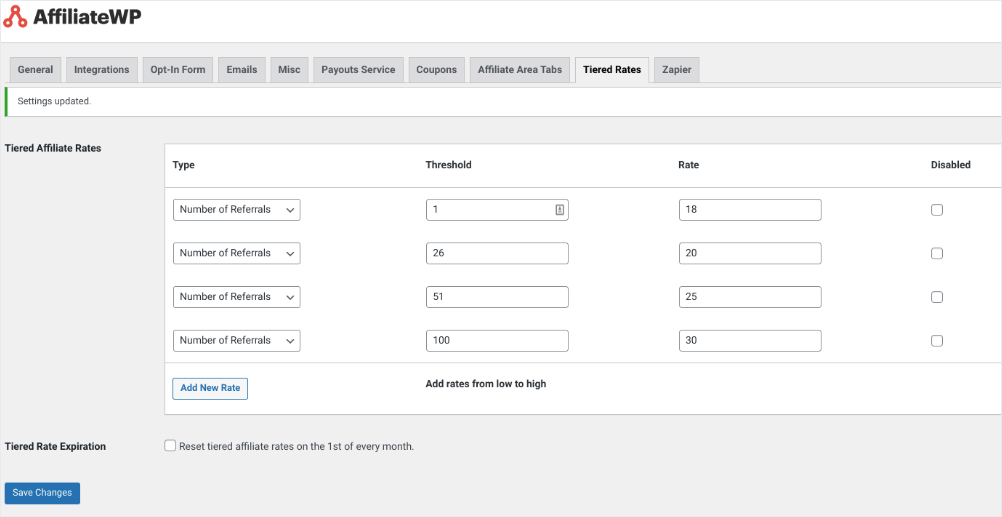Screen dimensions: 1002x517
Task: Open Type dropdown for threshold 100 row
Action: point(236,341)
